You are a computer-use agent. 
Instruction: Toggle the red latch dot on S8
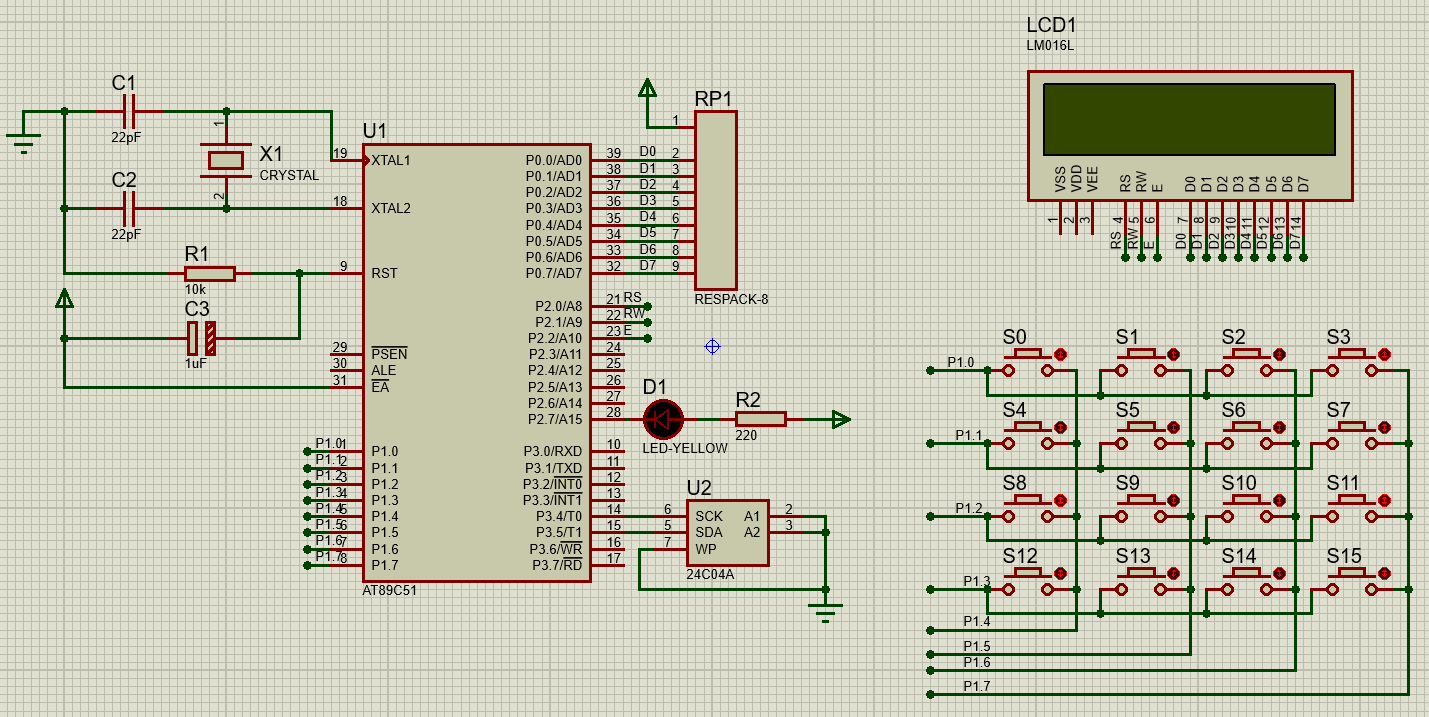click(x=1060, y=500)
